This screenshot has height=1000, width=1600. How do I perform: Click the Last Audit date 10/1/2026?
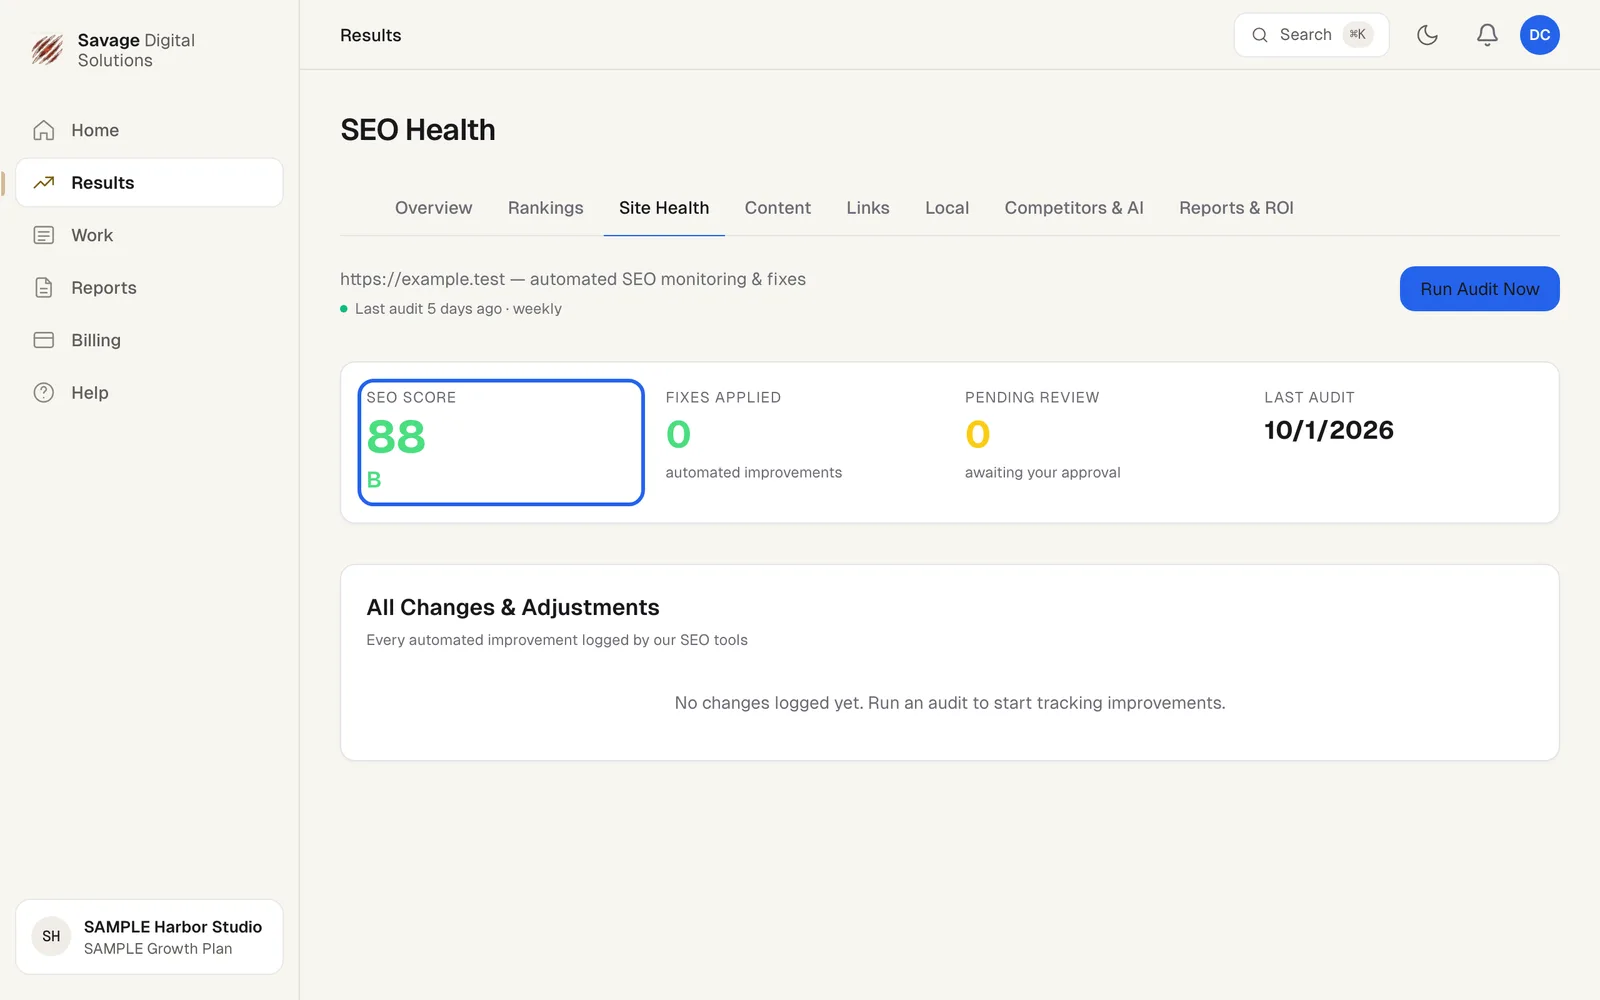coord(1329,430)
